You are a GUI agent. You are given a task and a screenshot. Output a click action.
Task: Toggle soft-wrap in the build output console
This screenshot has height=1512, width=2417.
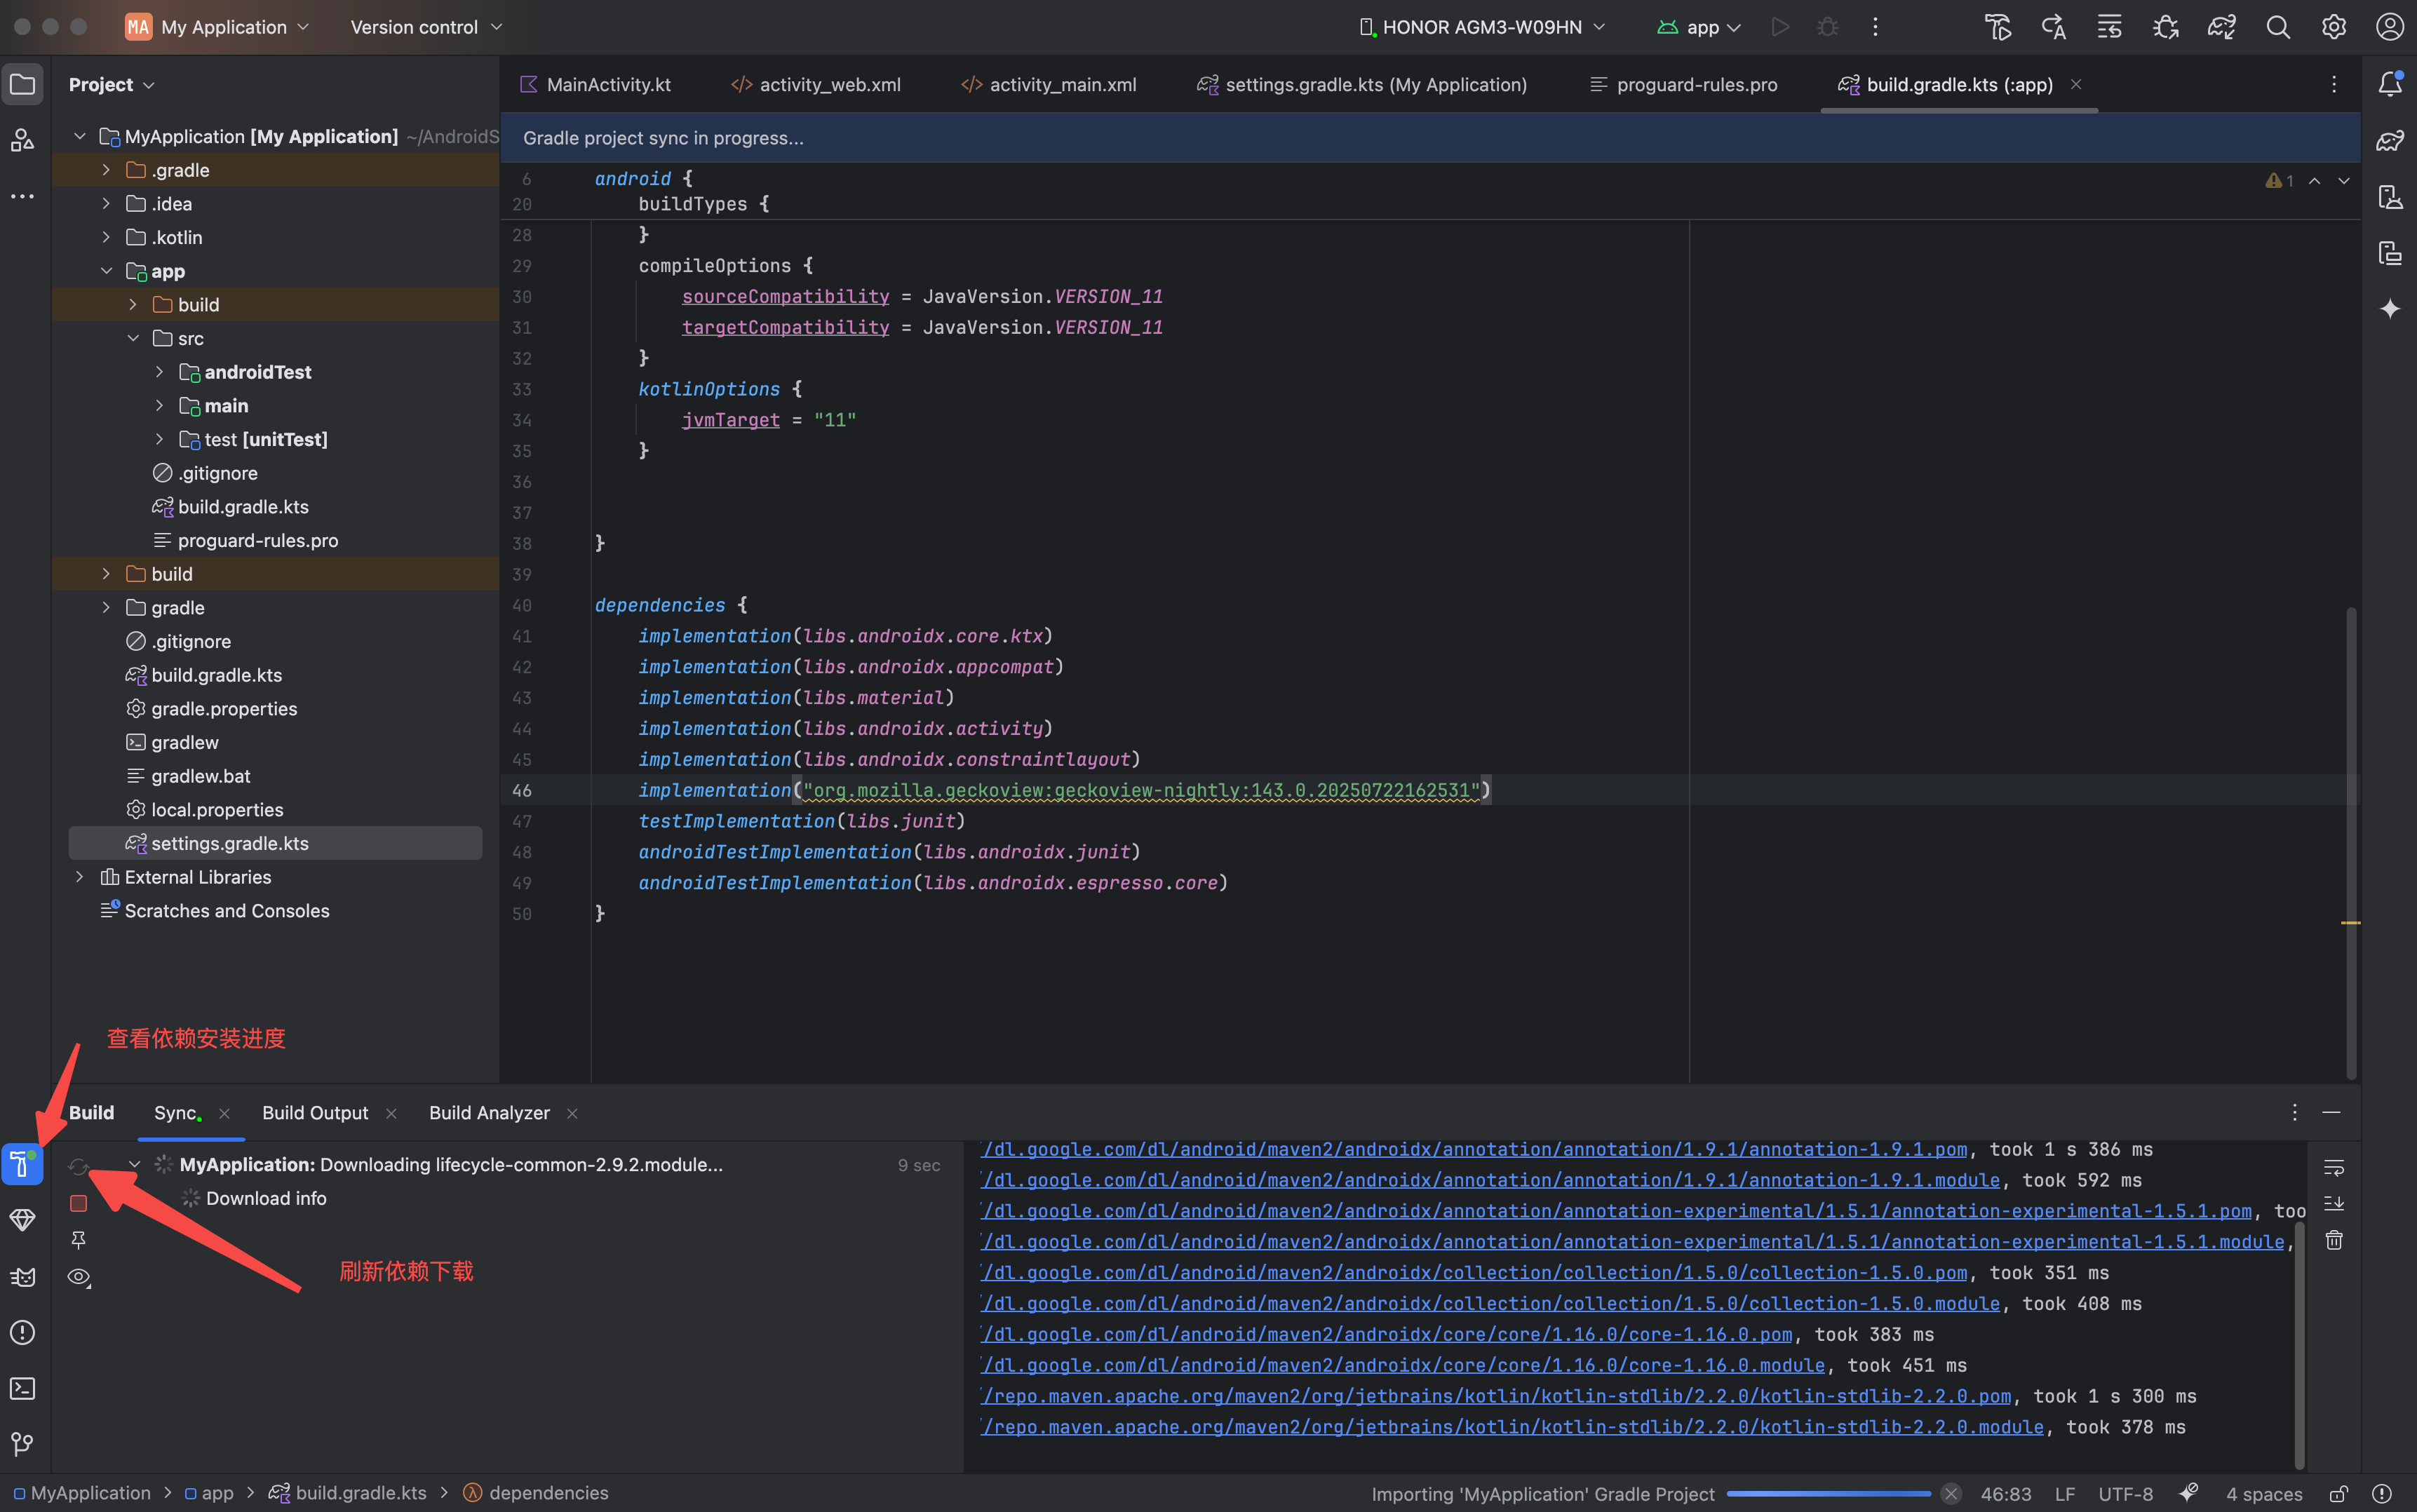(2334, 1167)
